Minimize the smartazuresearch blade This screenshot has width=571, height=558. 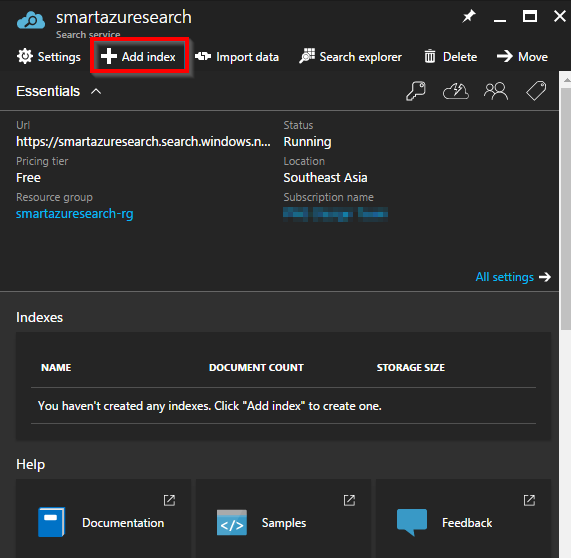pyautogui.click(x=500, y=20)
